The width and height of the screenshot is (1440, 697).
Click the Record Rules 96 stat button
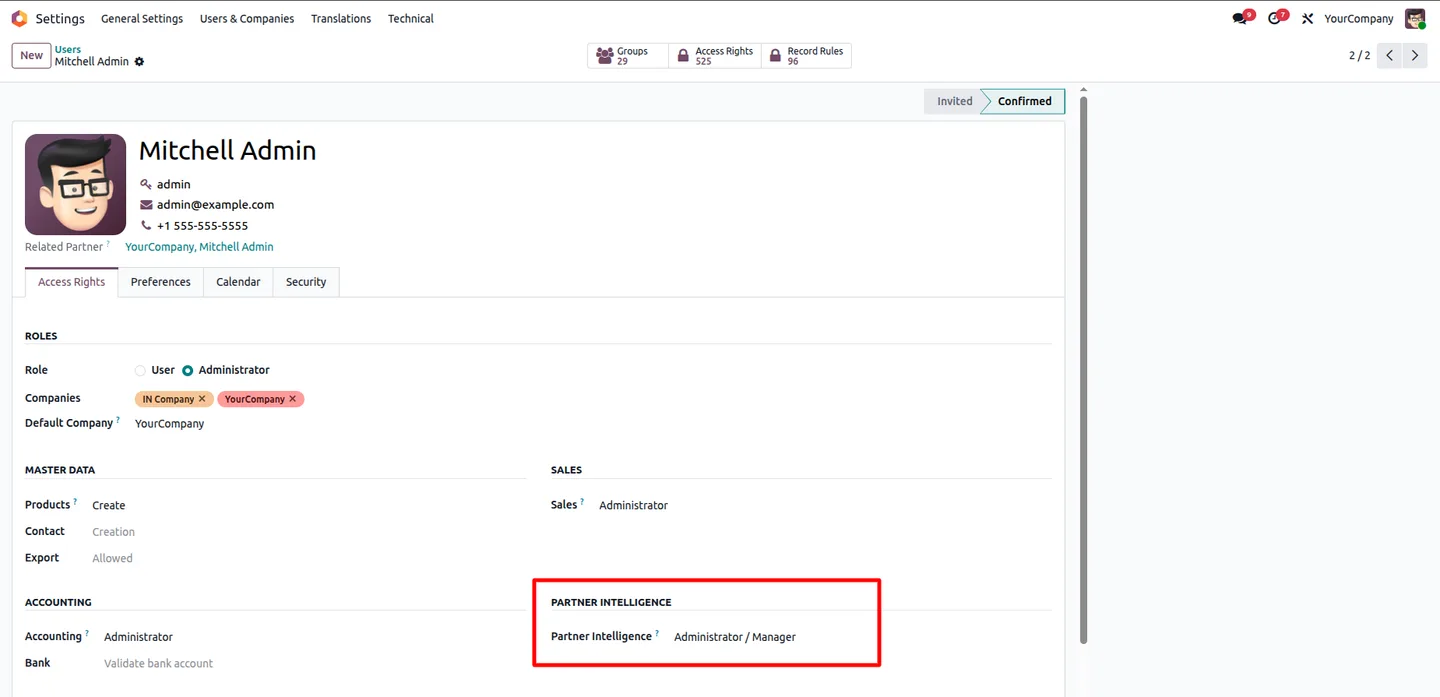point(807,56)
